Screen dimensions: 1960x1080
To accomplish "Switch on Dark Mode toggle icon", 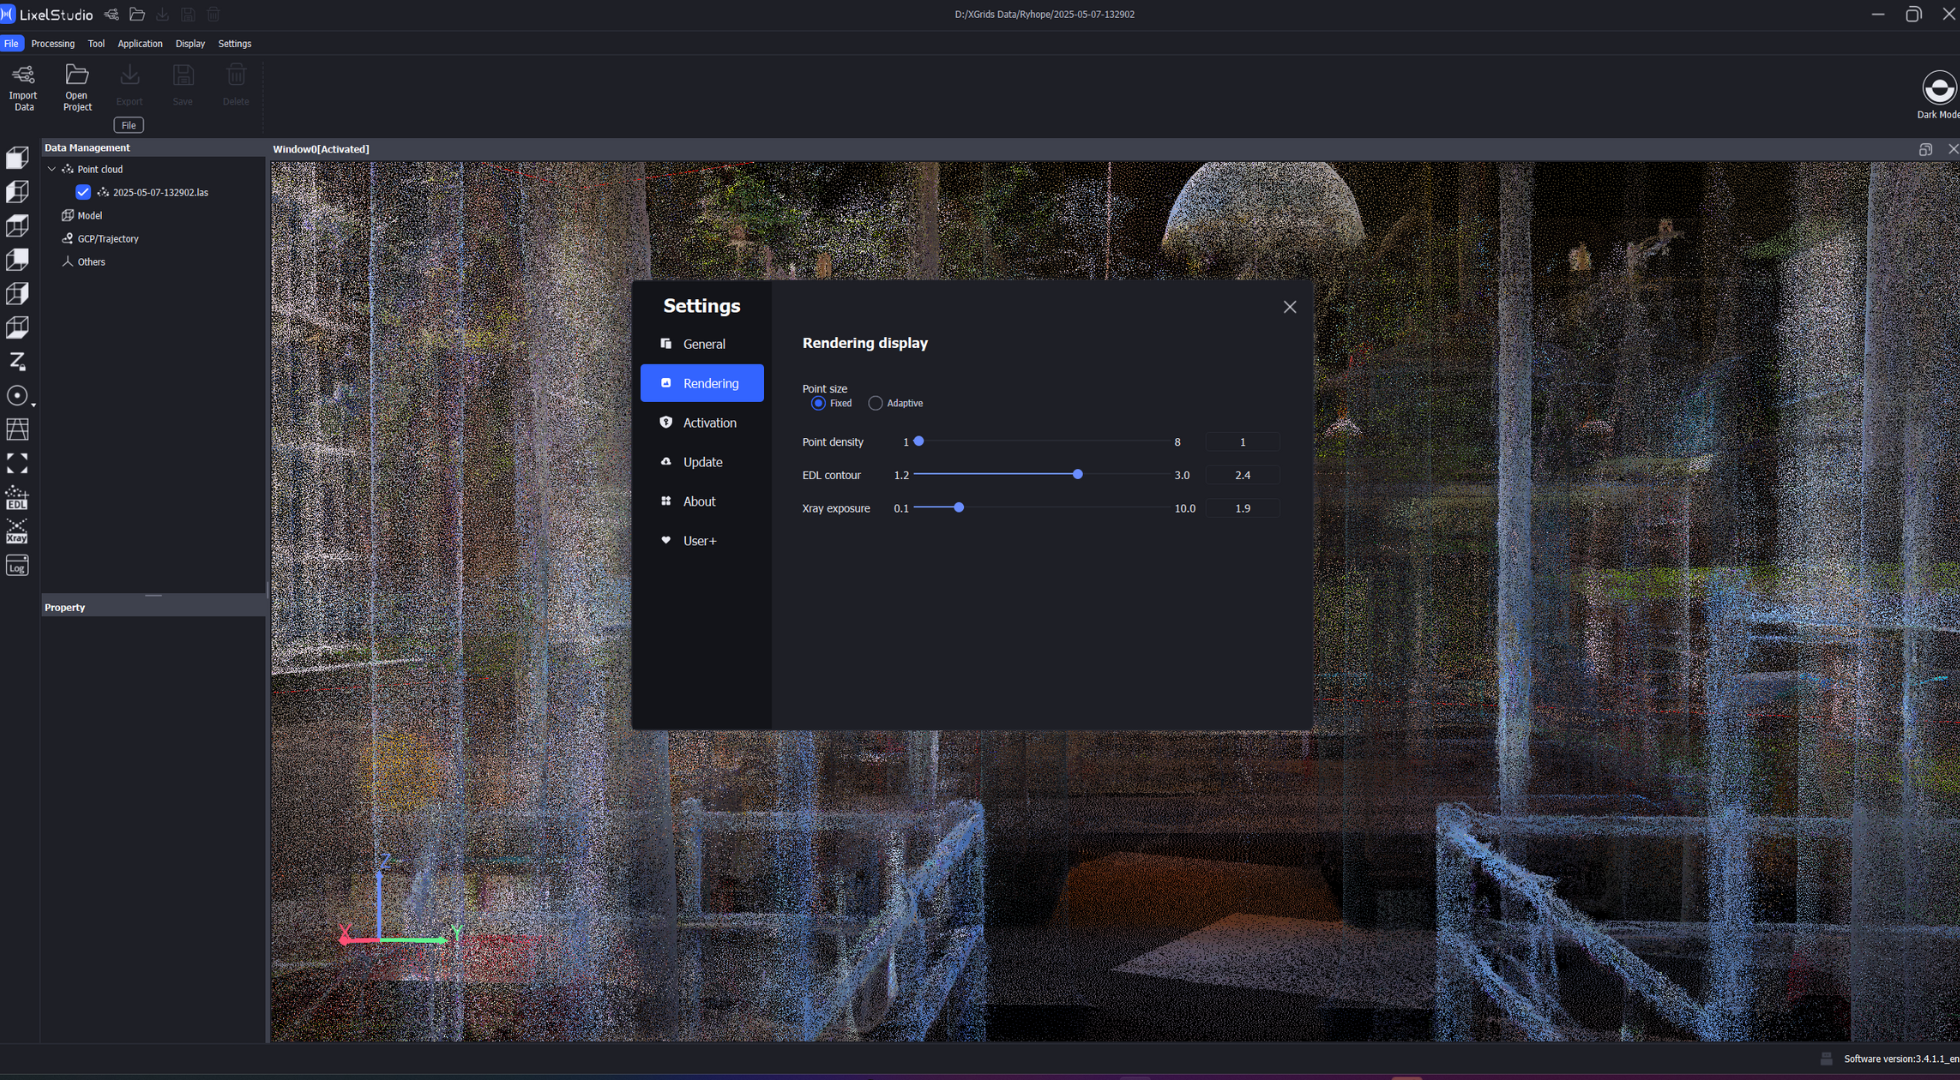I will click(1938, 88).
